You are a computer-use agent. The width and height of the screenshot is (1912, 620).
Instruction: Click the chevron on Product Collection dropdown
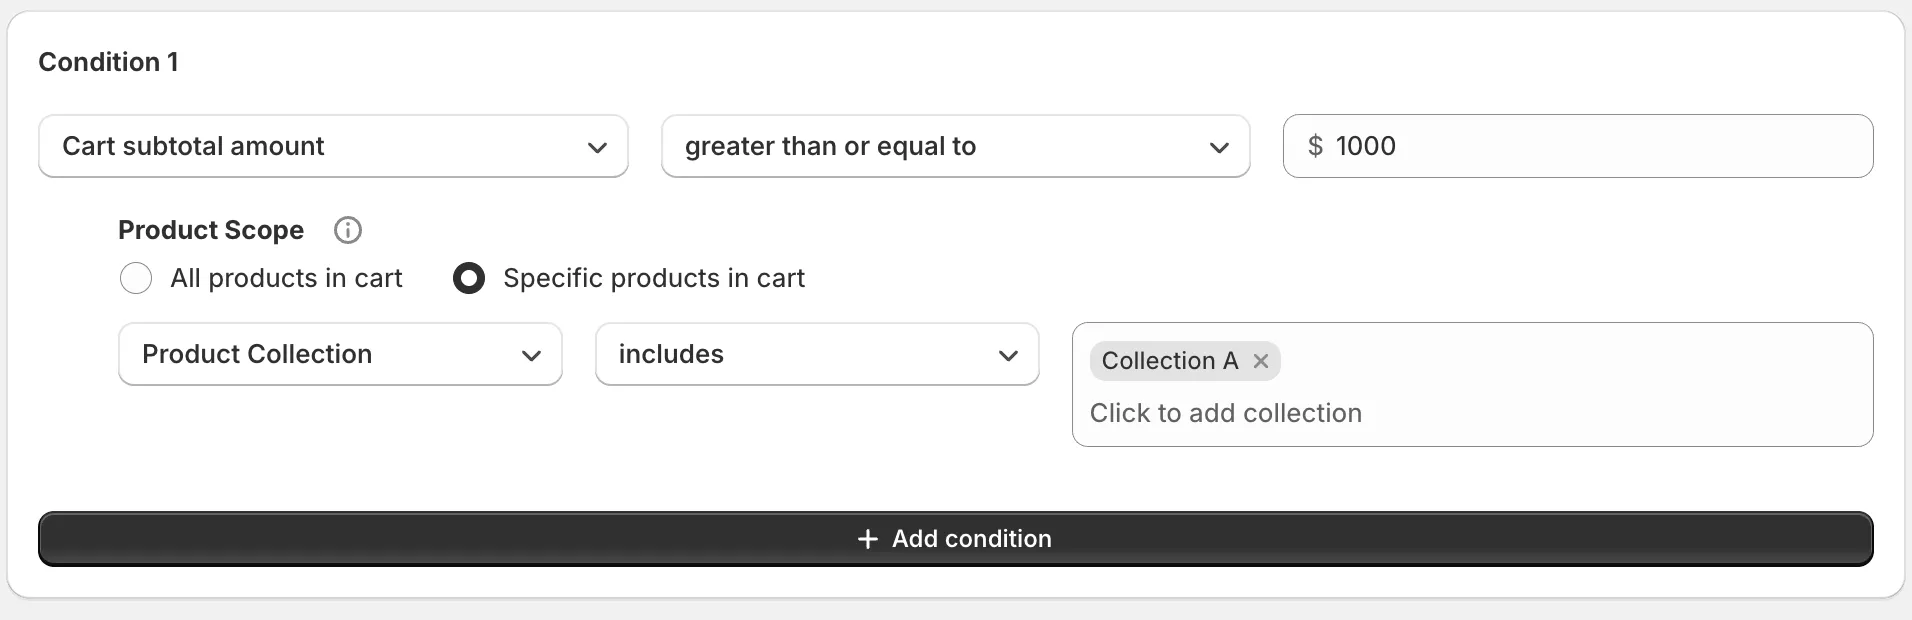(531, 354)
